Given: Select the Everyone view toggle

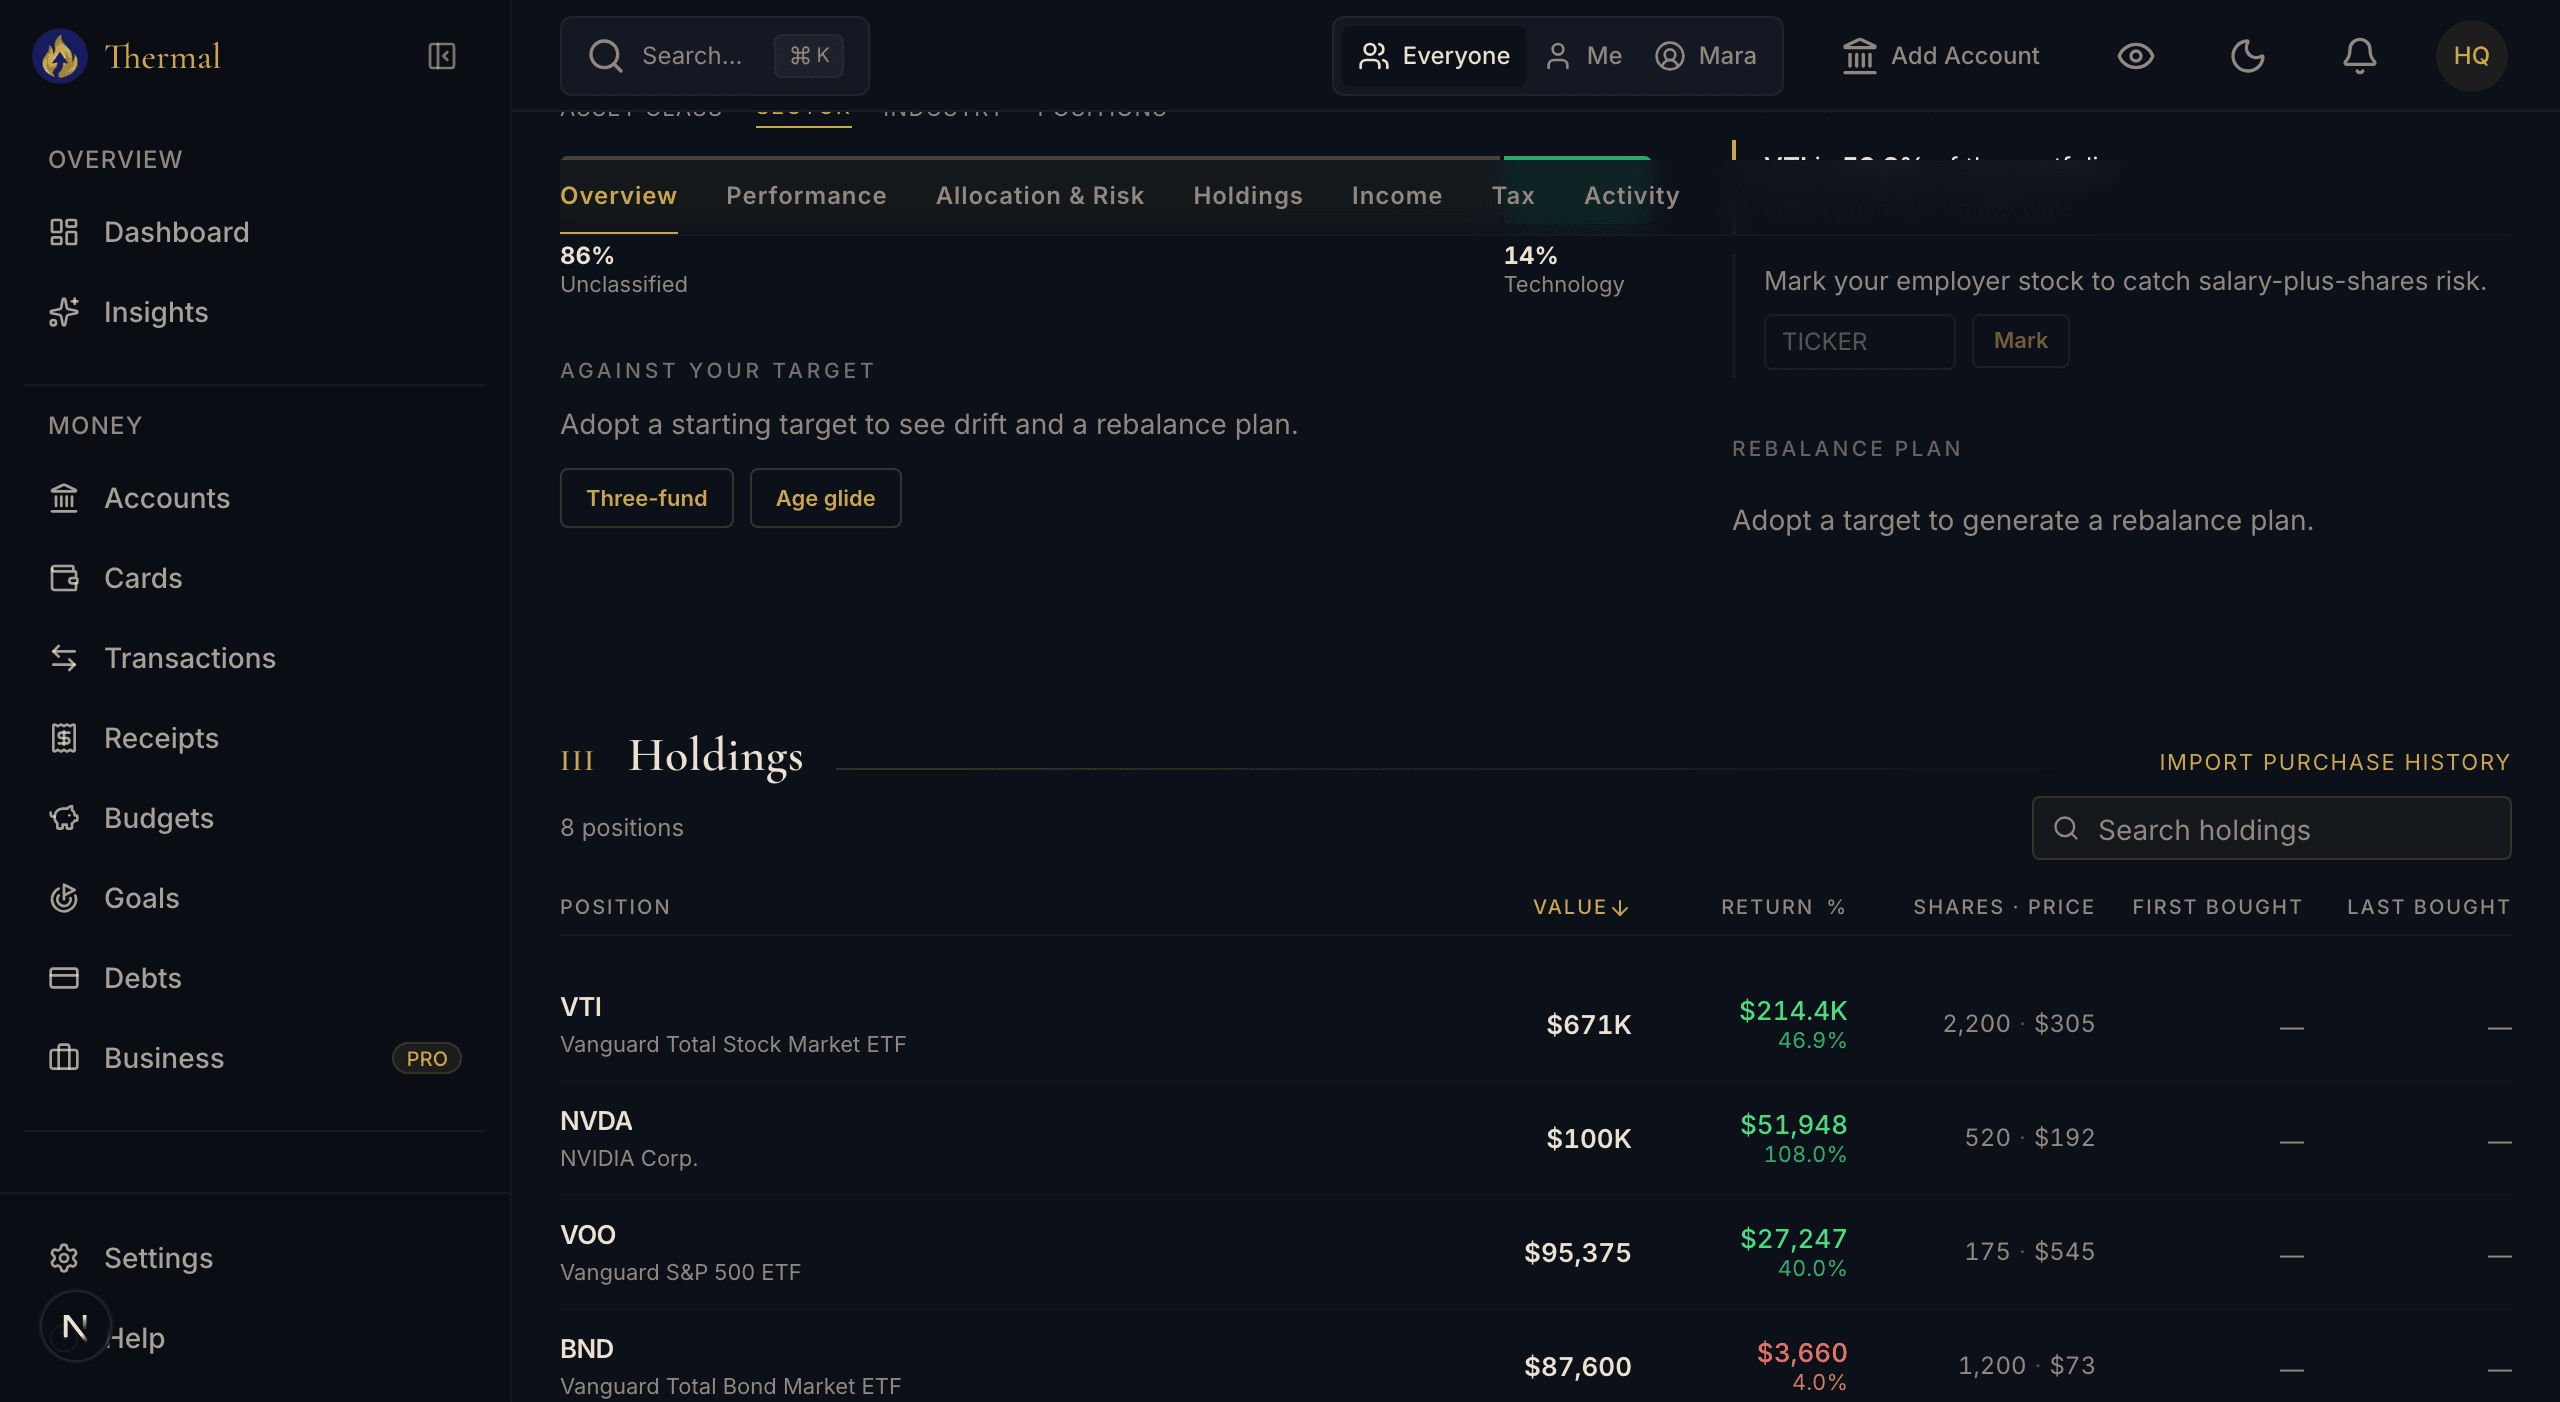Looking at the screenshot, I should 1434,56.
